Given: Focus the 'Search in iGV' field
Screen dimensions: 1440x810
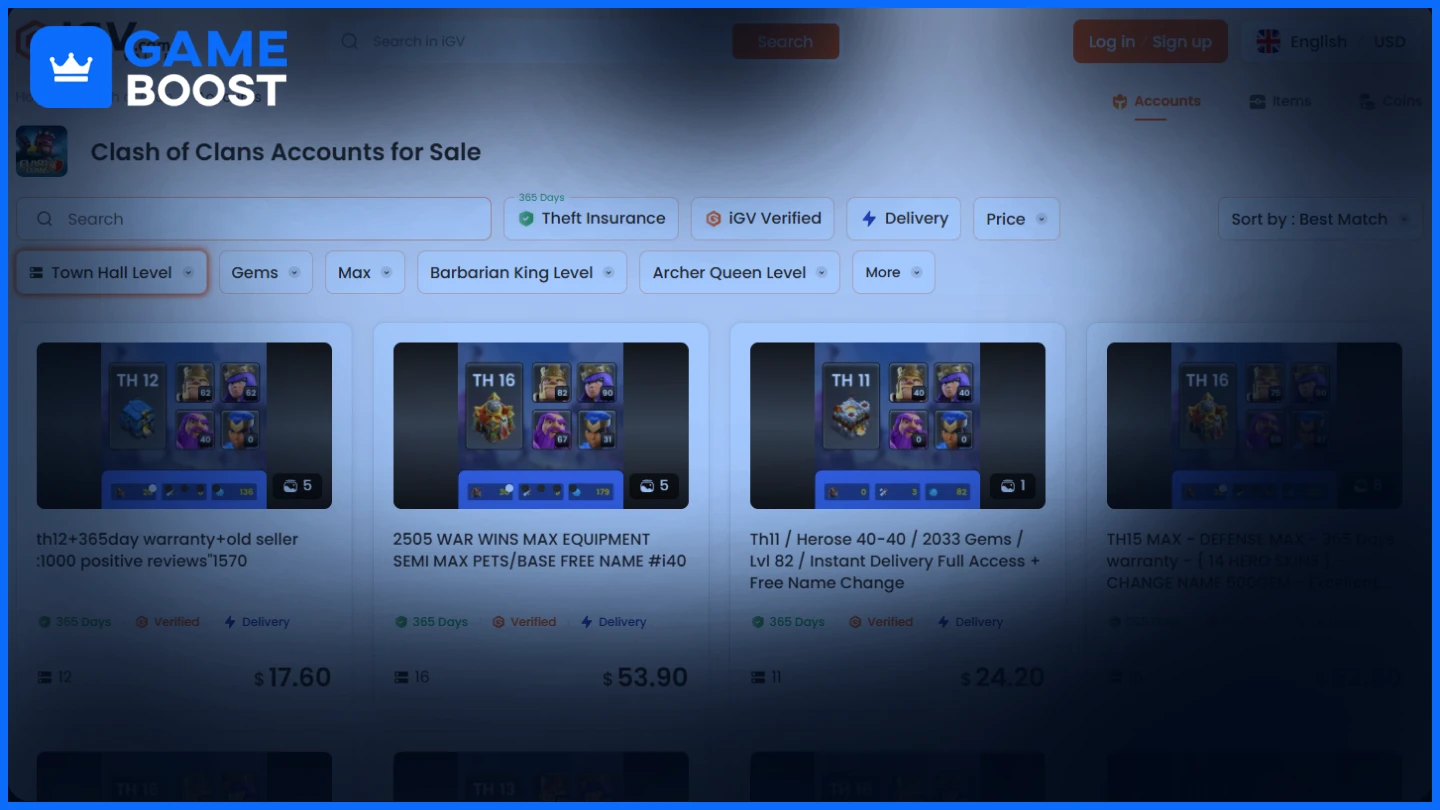Looking at the screenshot, I should [530, 41].
